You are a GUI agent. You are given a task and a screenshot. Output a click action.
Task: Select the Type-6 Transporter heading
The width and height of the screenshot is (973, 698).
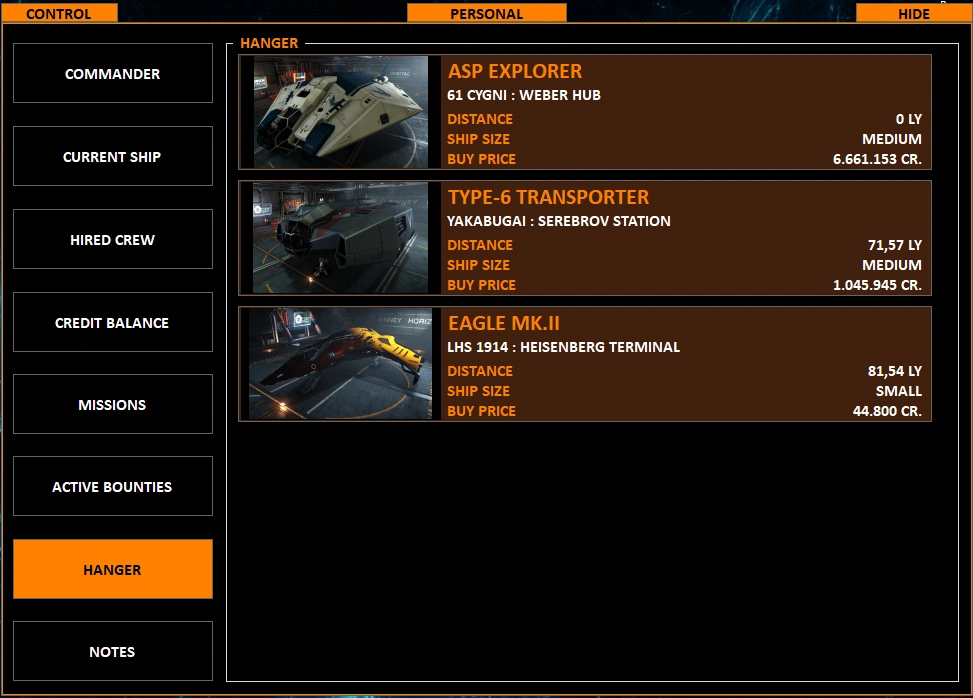pos(549,197)
